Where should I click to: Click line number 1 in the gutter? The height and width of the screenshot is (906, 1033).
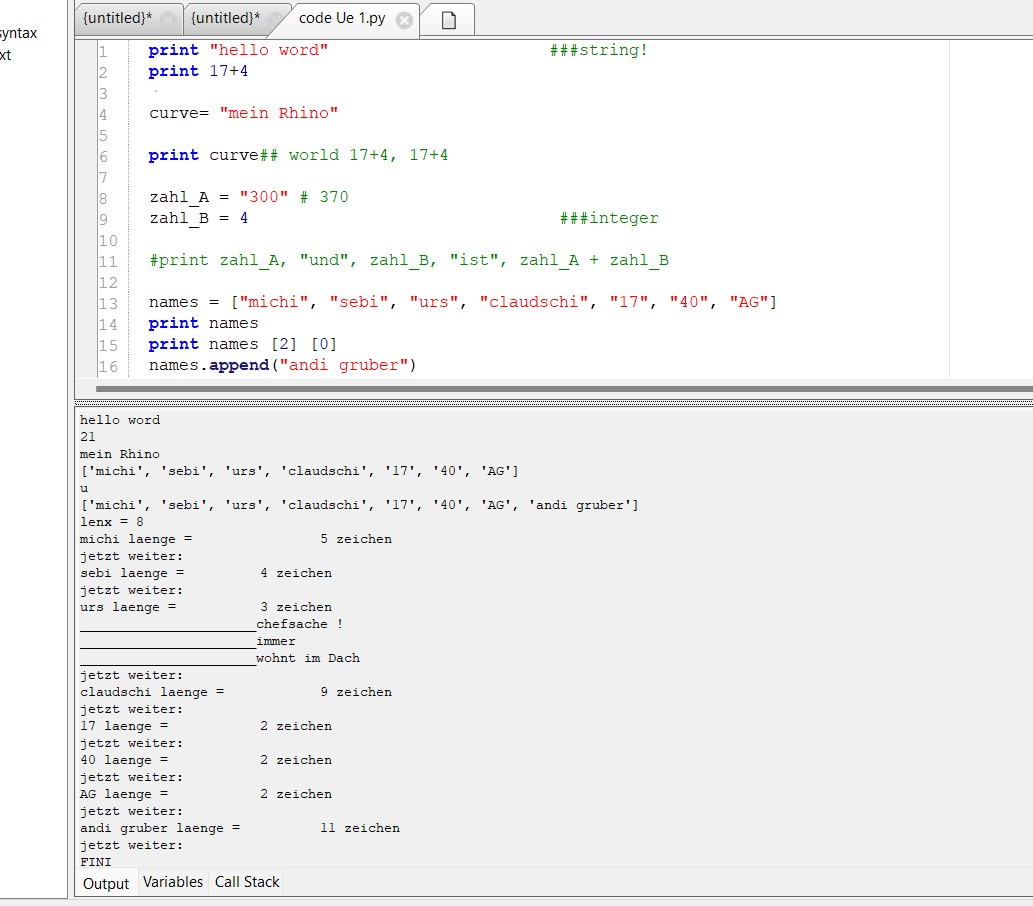(x=105, y=50)
